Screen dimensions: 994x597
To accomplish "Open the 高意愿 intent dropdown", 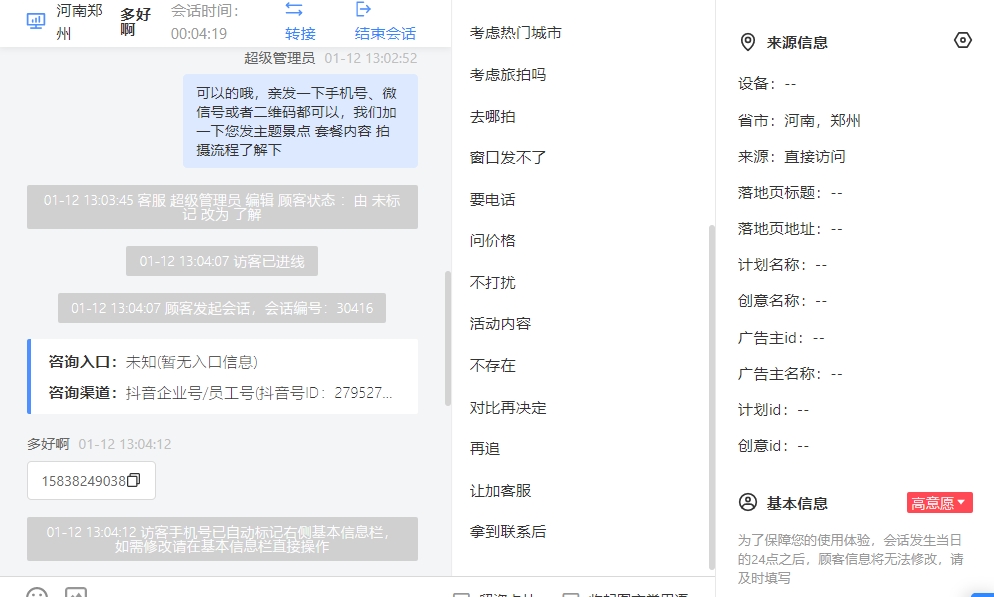I will (939, 503).
